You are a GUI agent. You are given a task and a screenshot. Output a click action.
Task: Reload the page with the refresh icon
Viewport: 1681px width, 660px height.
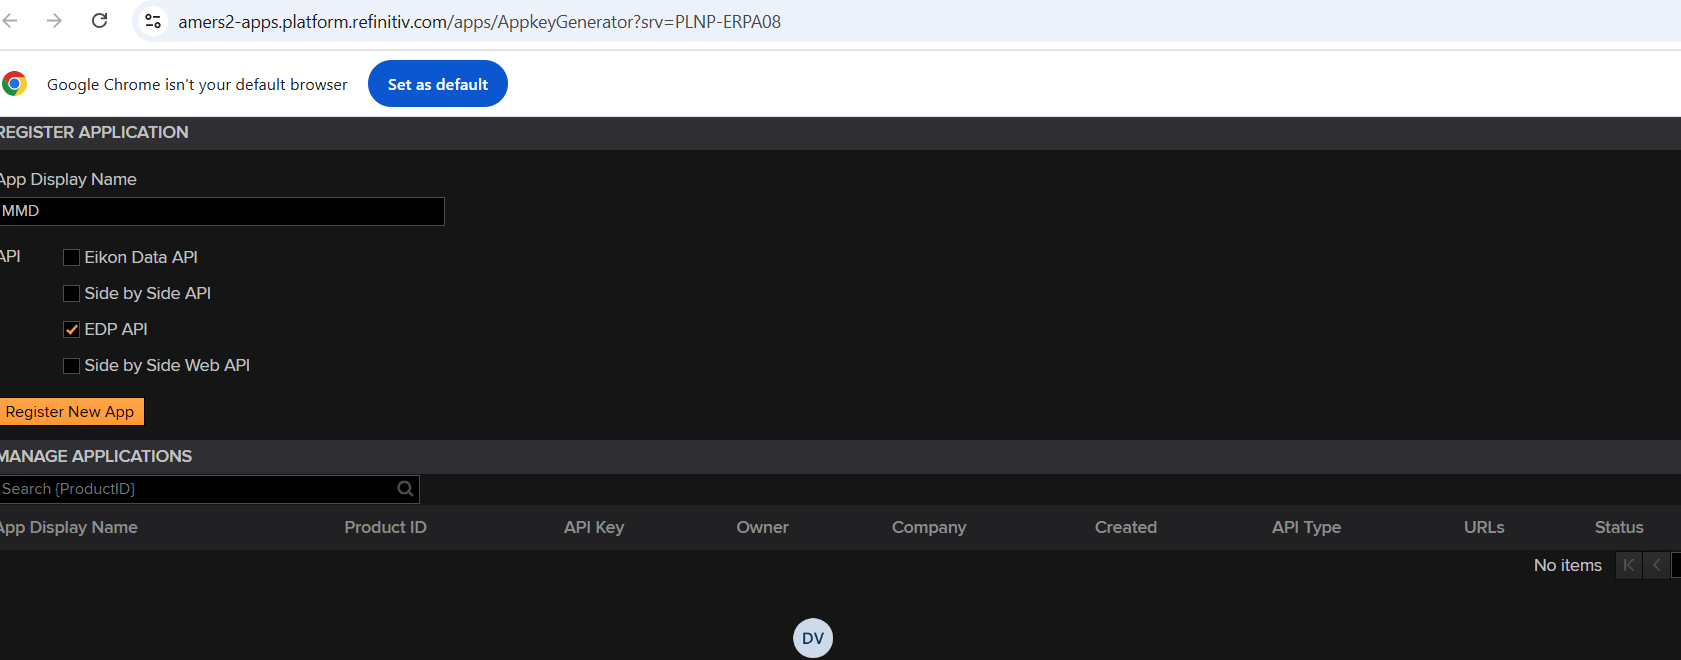99,20
